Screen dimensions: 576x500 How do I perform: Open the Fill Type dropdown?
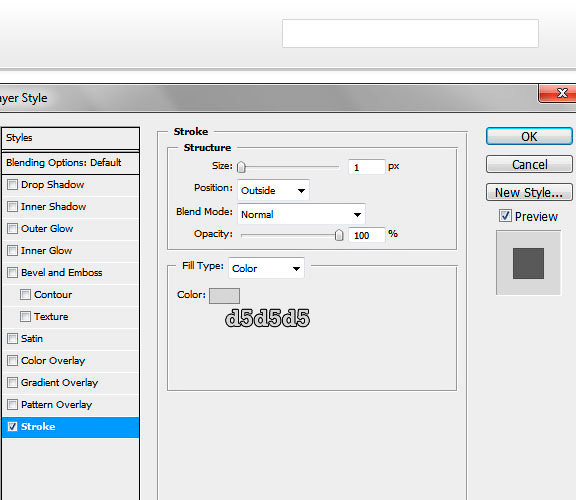click(x=266, y=268)
